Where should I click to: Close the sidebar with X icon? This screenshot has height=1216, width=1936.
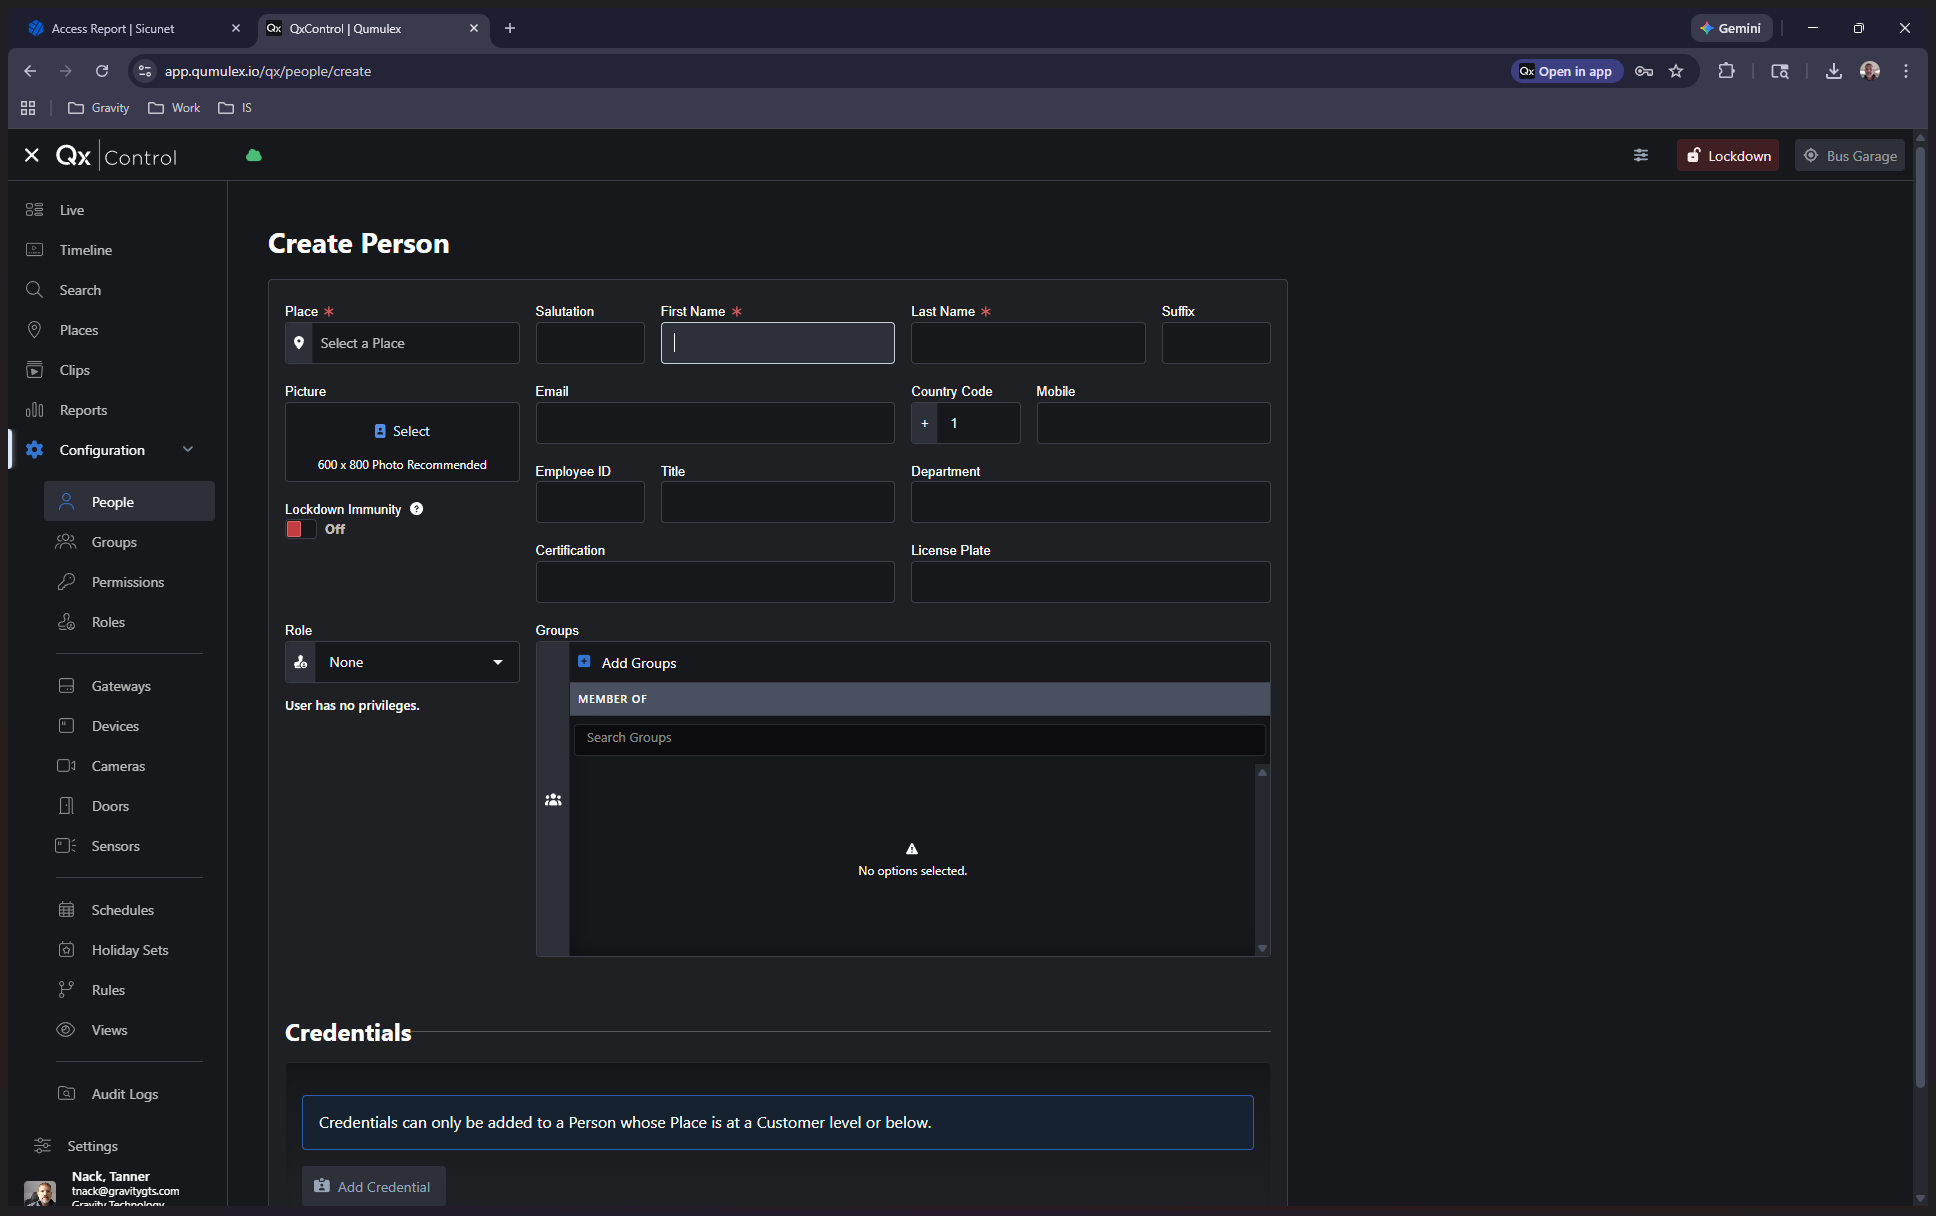tap(32, 156)
